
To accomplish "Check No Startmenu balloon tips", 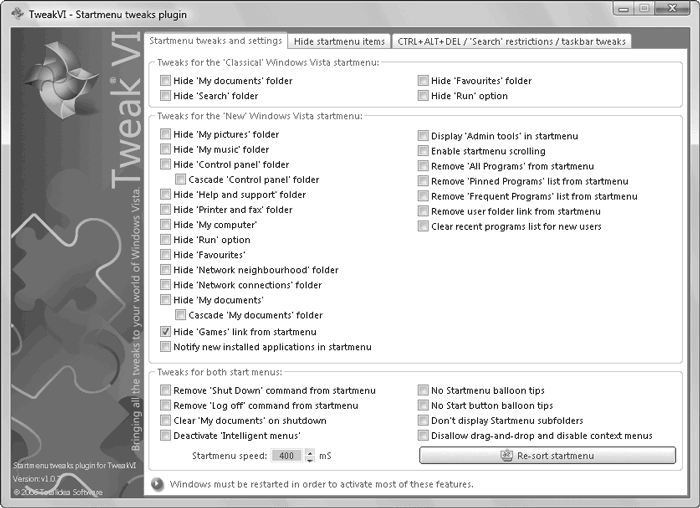I will [x=423, y=391].
